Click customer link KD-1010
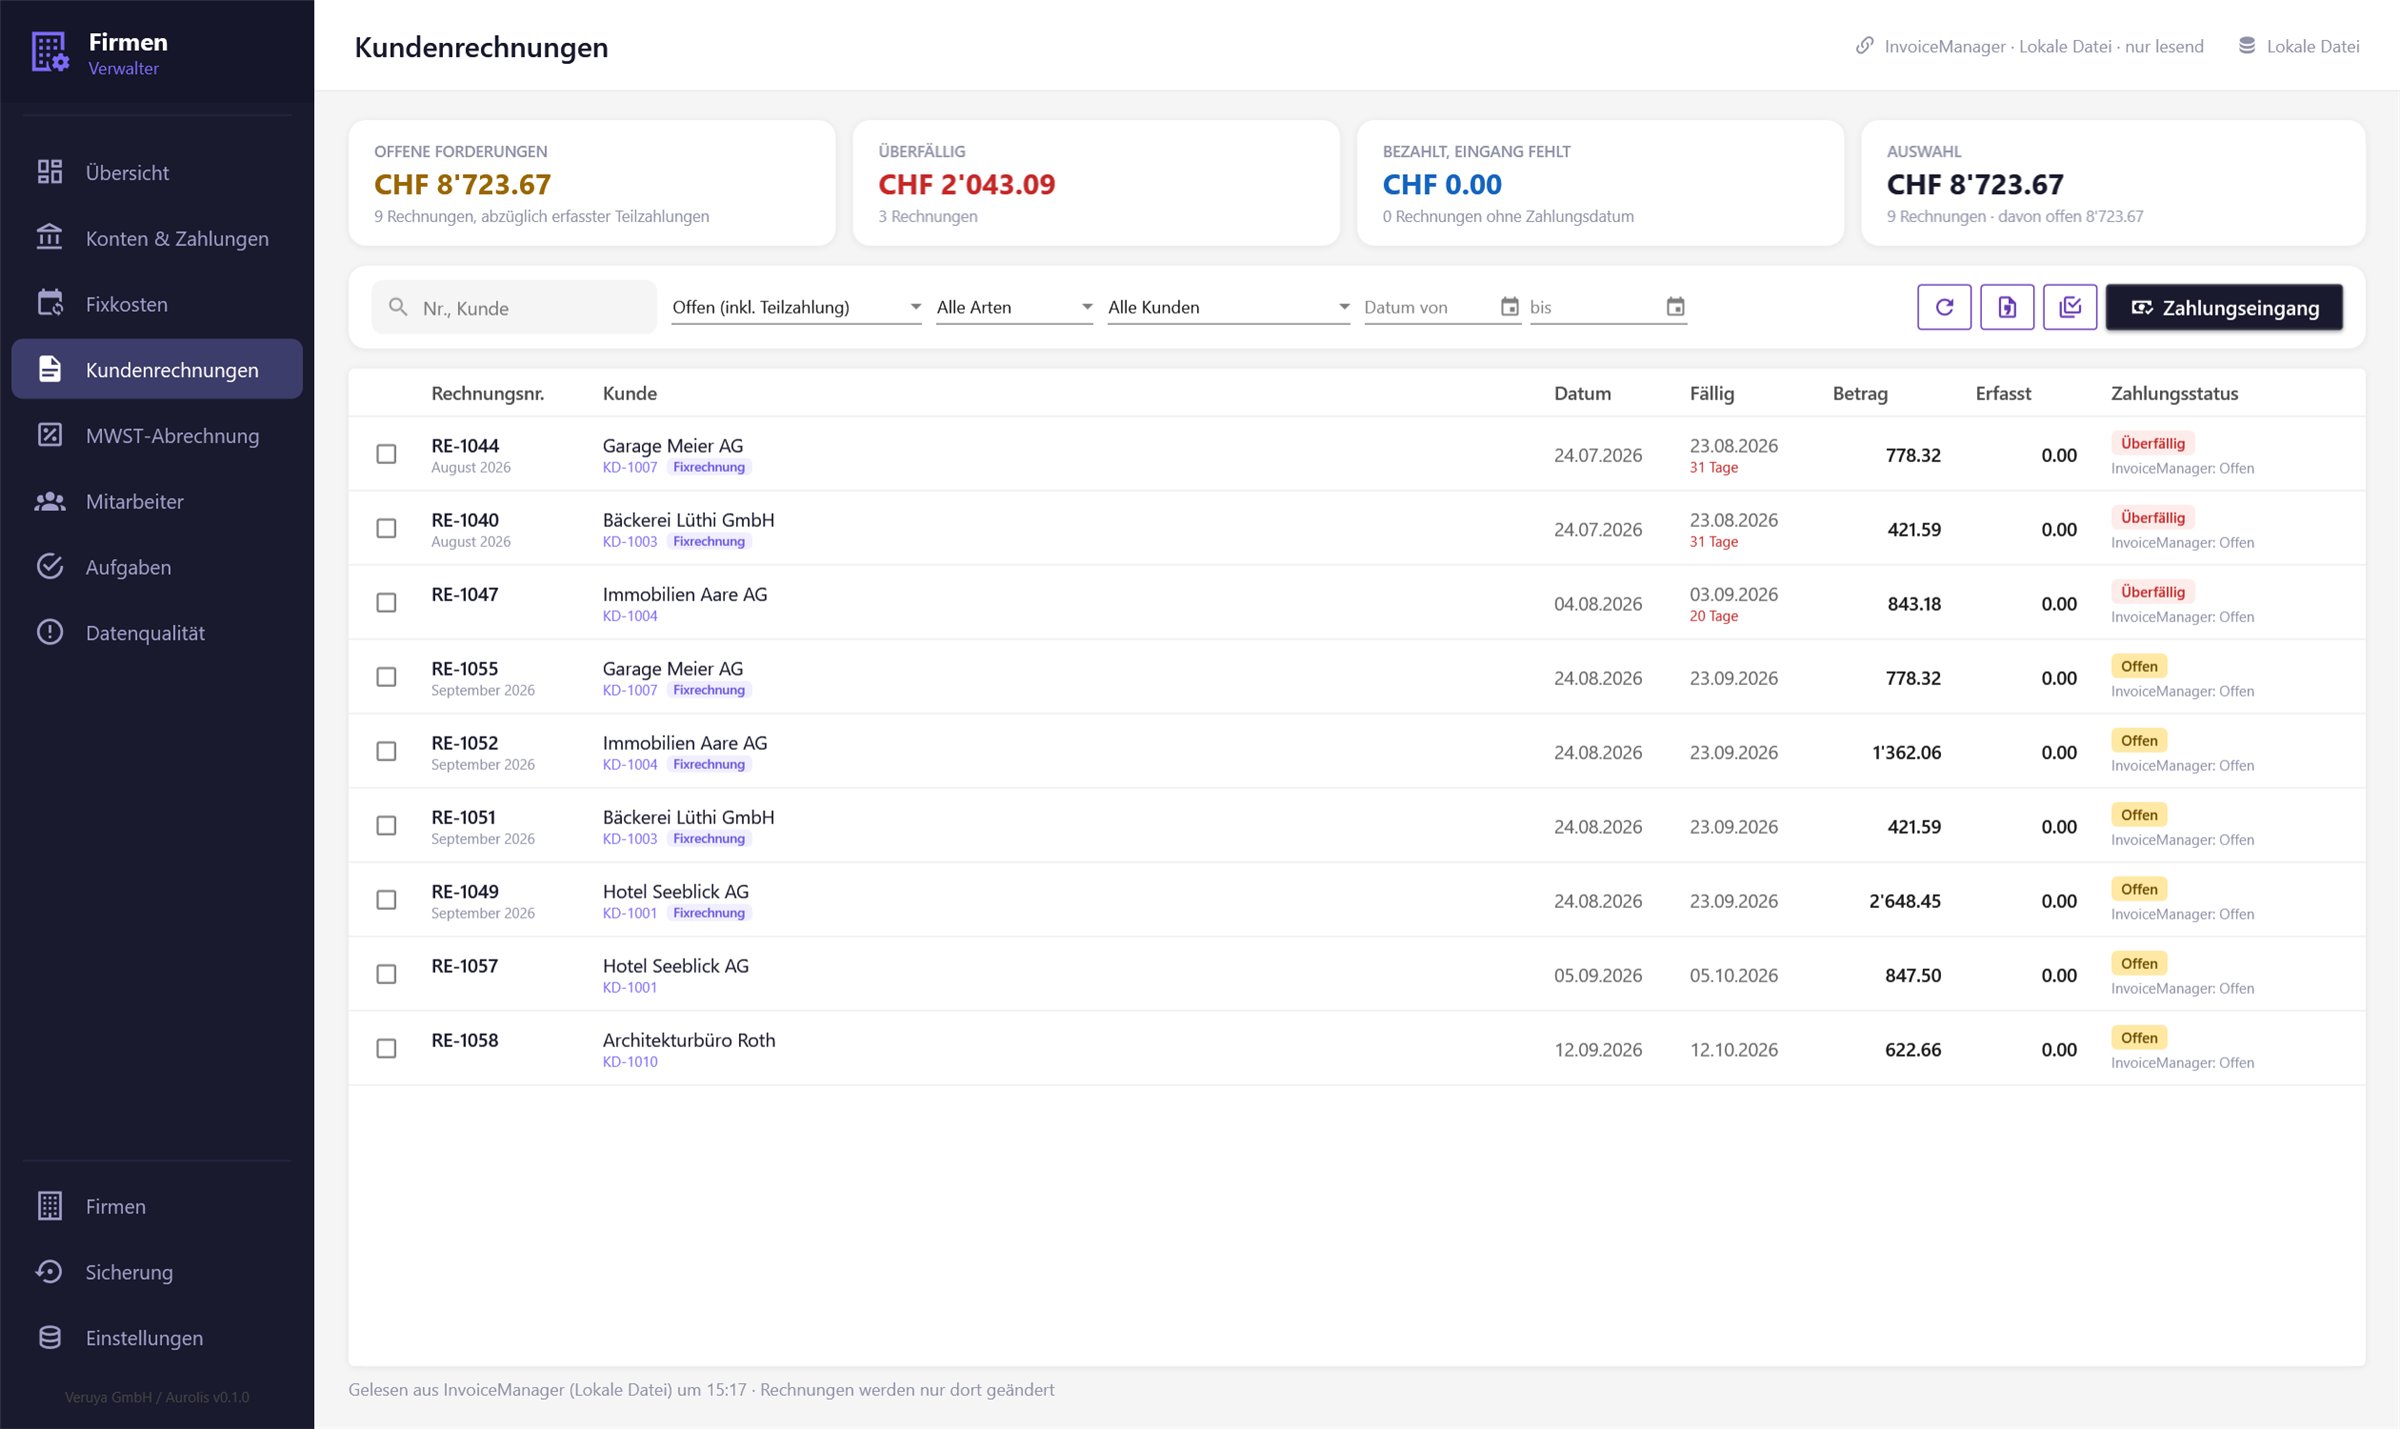Viewport: 2400px width, 1429px height. pyautogui.click(x=630, y=1062)
